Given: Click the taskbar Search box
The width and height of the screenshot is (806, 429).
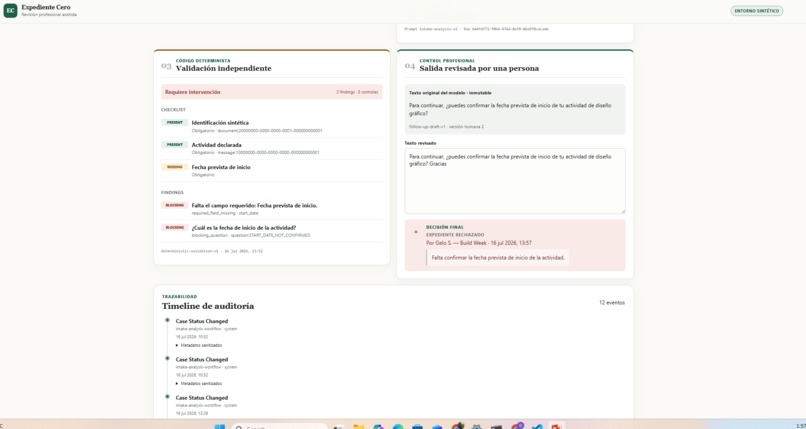Looking at the screenshot, I should pyautogui.click(x=279, y=426).
